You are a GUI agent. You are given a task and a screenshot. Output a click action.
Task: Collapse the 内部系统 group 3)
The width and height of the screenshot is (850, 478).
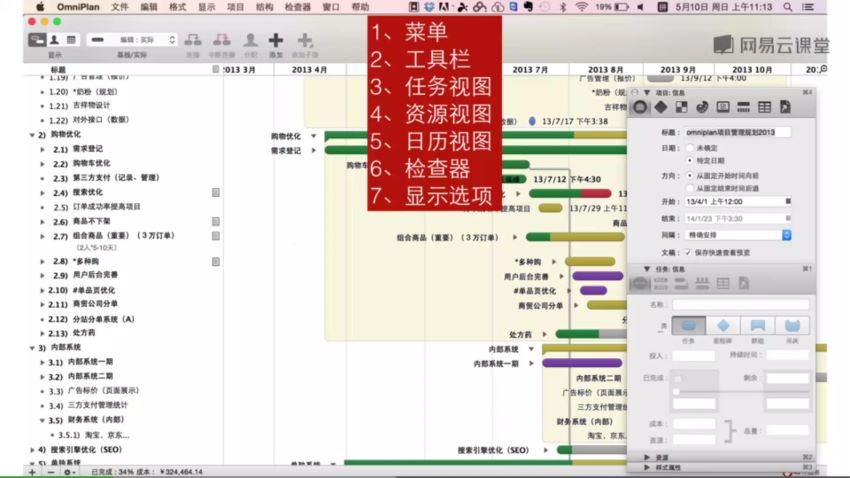[32, 348]
